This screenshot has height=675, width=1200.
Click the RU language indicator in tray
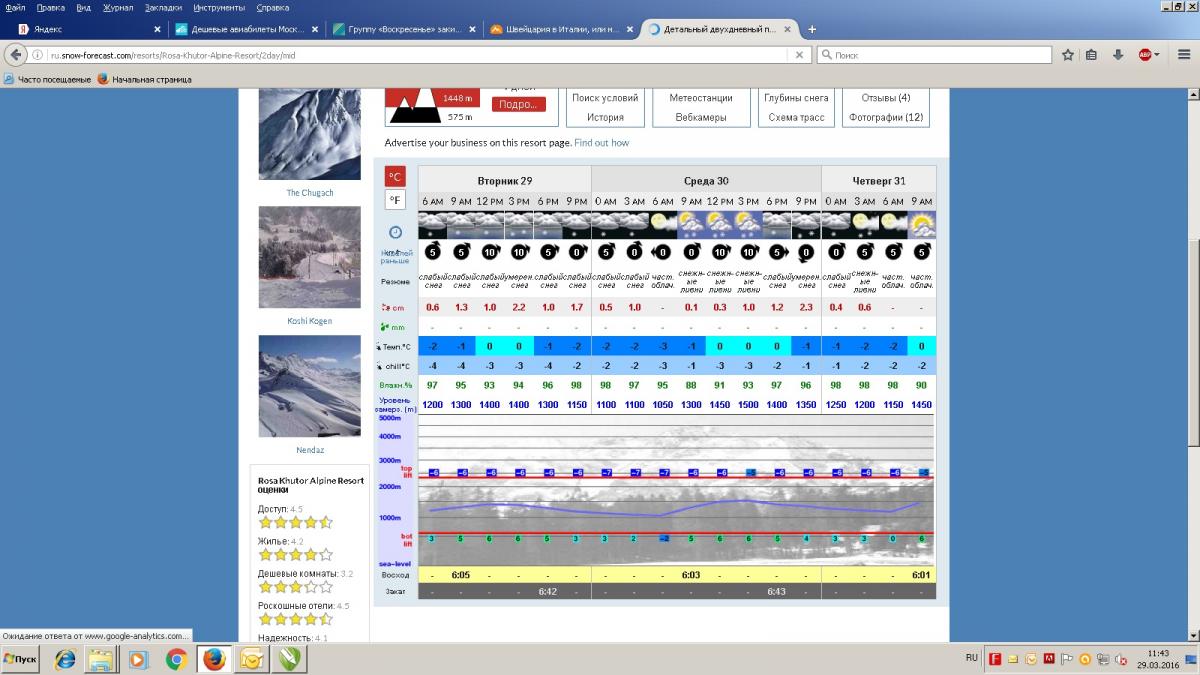(972, 658)
